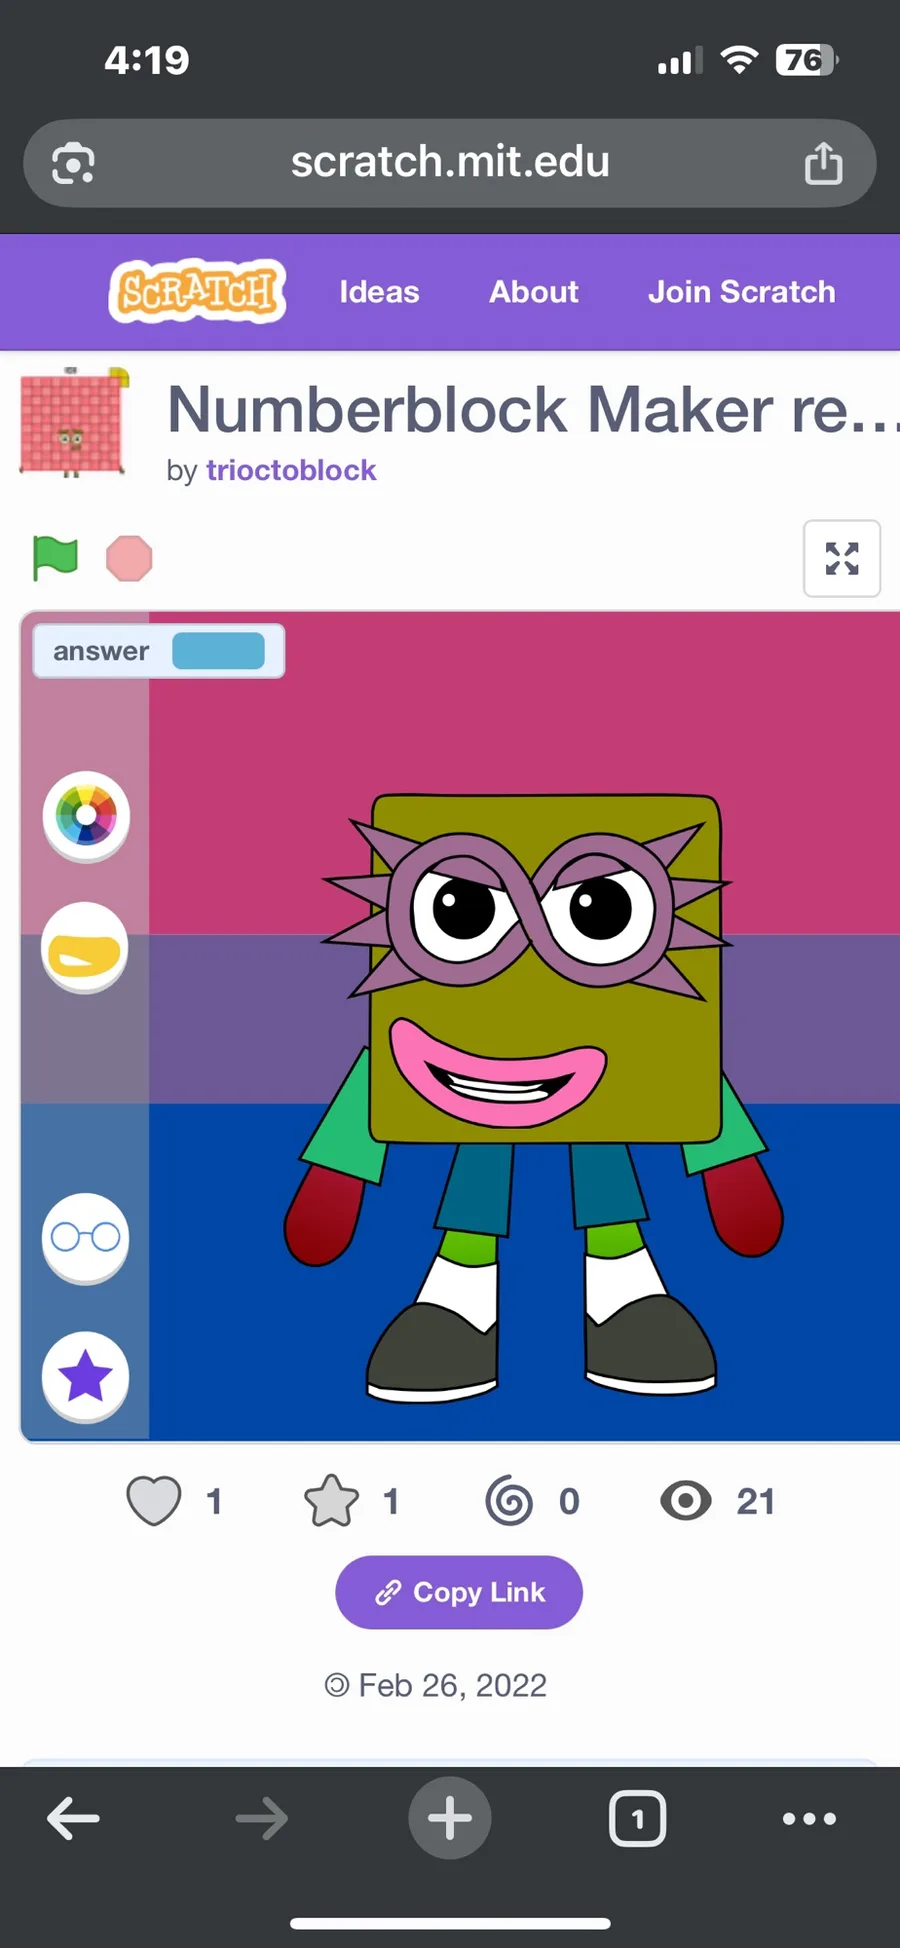This screenshot has height=1948, width=900.
Task: Click the Feb 26, 2022 date text
Action: point(453,1685)
